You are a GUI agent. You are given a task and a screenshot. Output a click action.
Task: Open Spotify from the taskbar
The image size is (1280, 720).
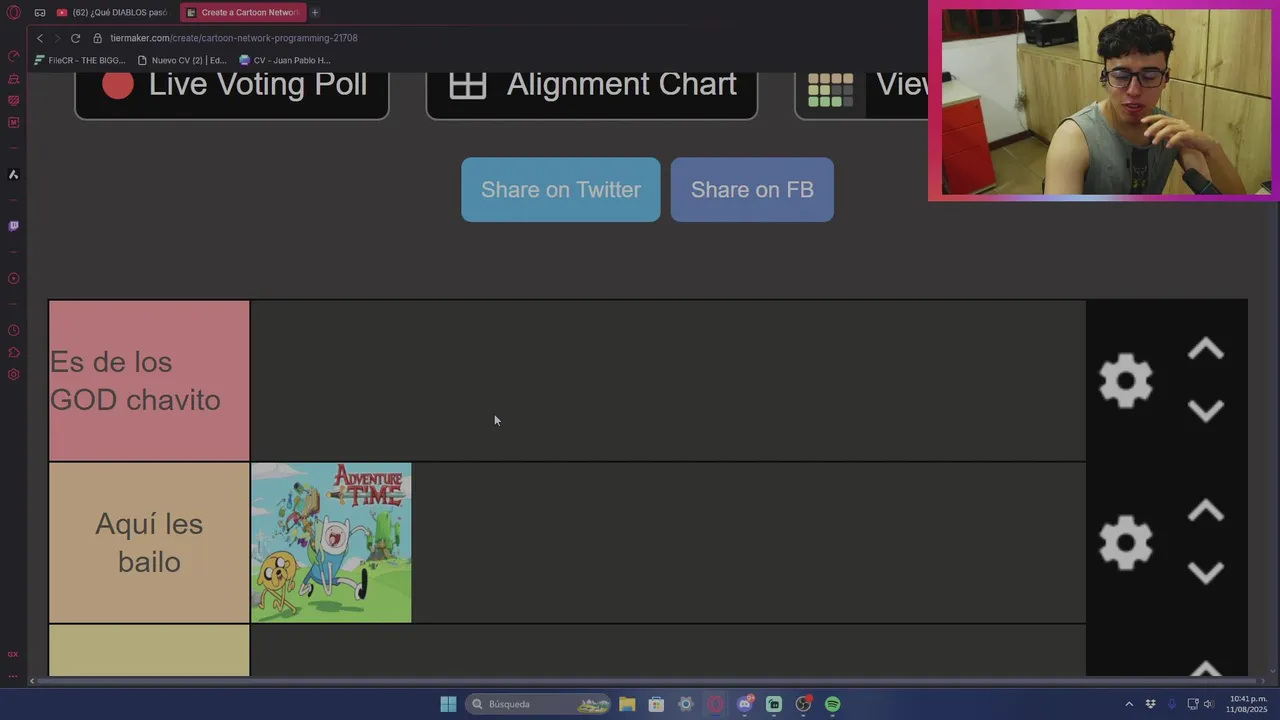click(x=832, y=704)
